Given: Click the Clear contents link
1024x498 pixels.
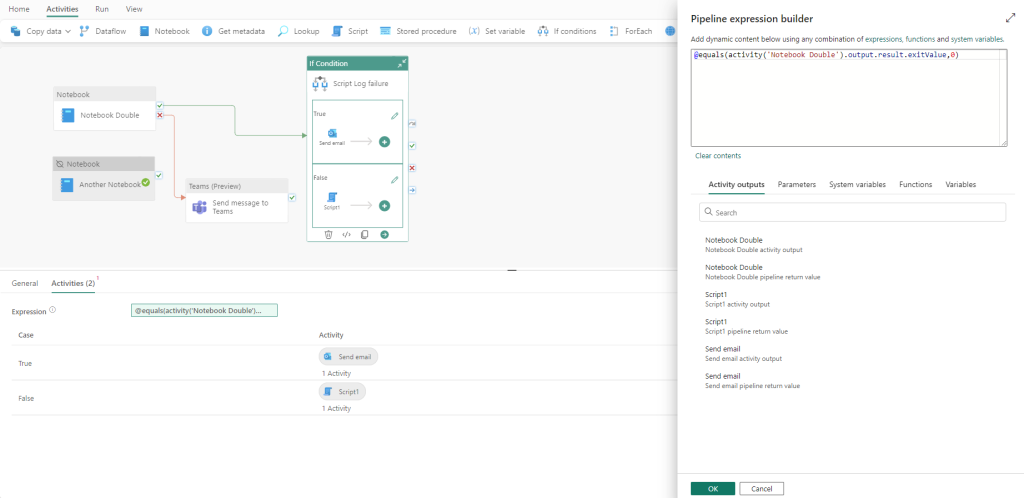Looking at the screenshot, I should [x=718, y=156].
